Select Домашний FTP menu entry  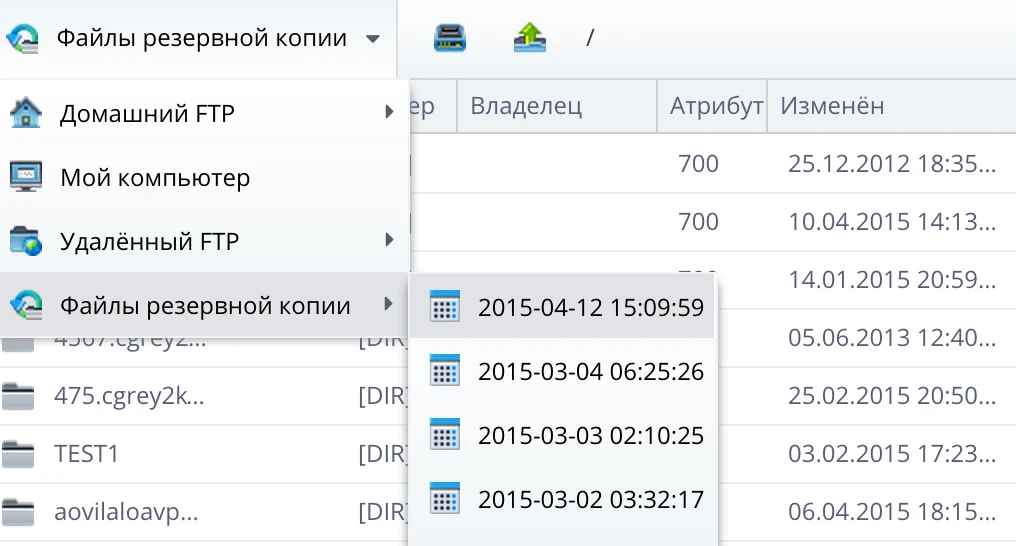(204, 113)
